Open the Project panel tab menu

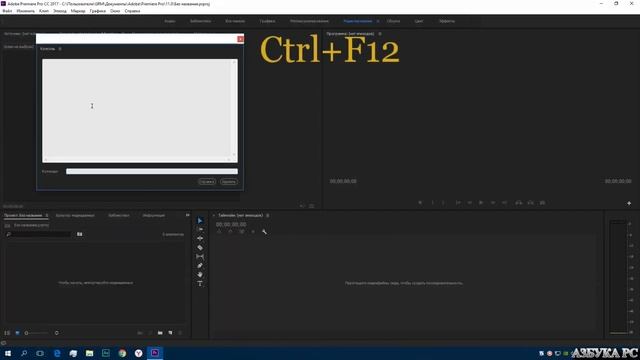tap(47, 215)
